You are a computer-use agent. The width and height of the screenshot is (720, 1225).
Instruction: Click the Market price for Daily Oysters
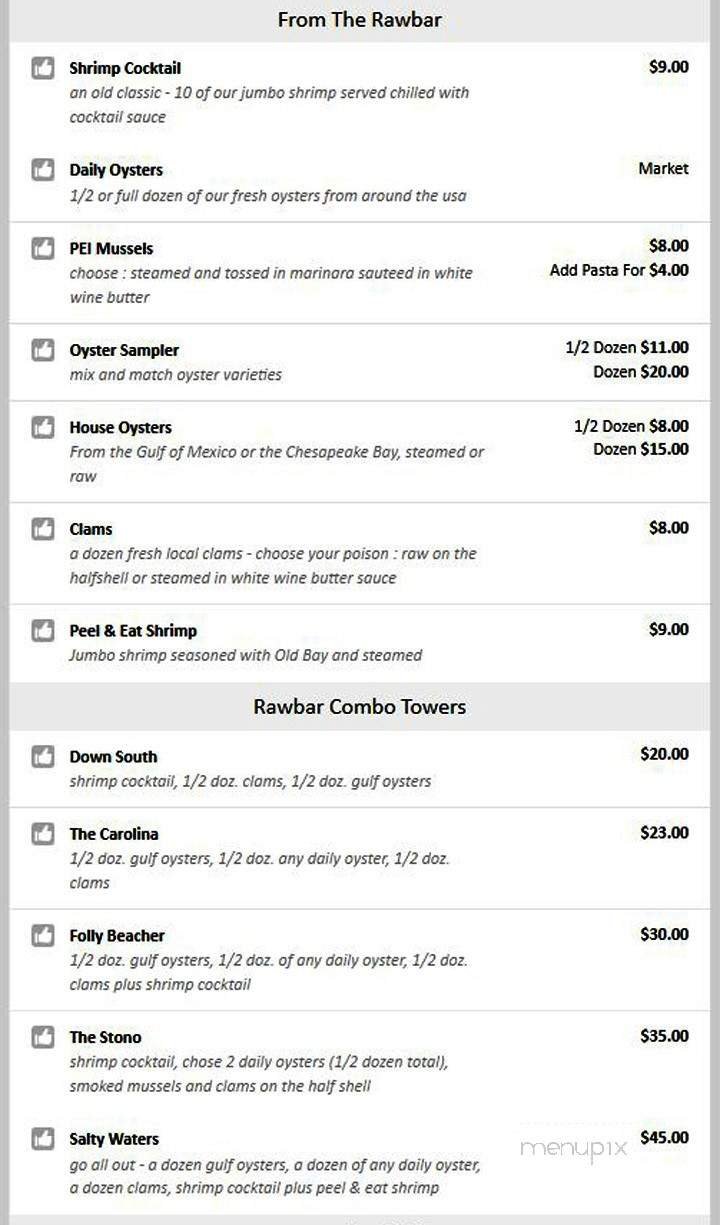(x=663, y=169)
